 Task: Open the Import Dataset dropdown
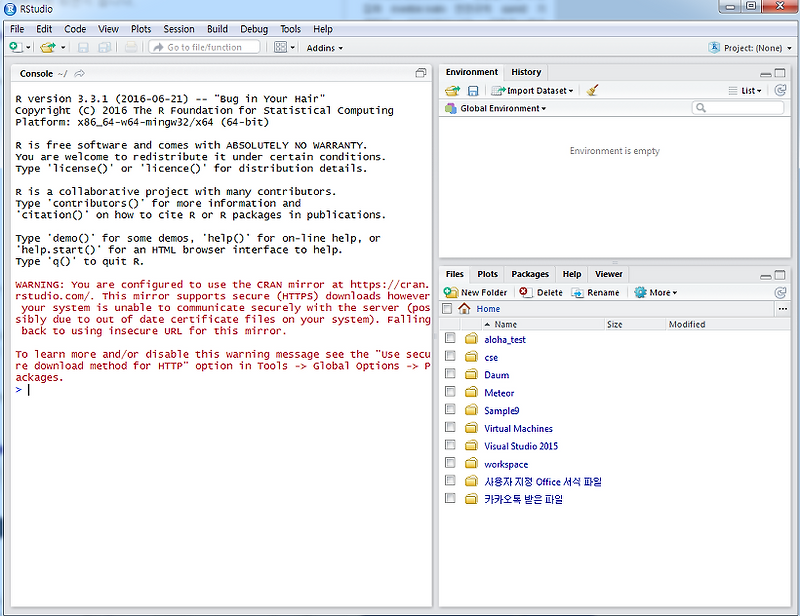pos(532,91)
